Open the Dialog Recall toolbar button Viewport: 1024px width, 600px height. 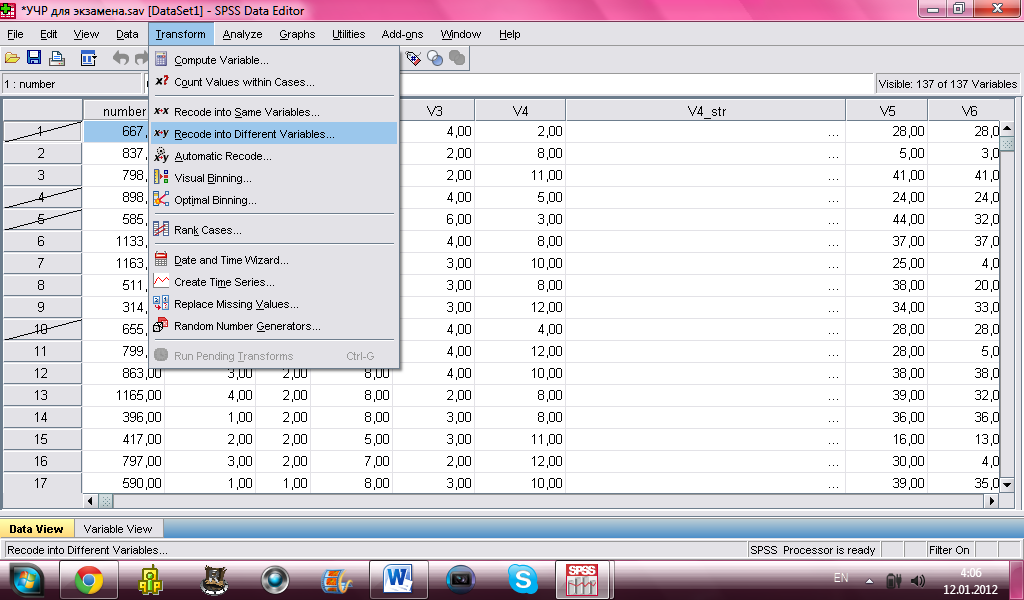pyautogui.click(x=89, y=59)
